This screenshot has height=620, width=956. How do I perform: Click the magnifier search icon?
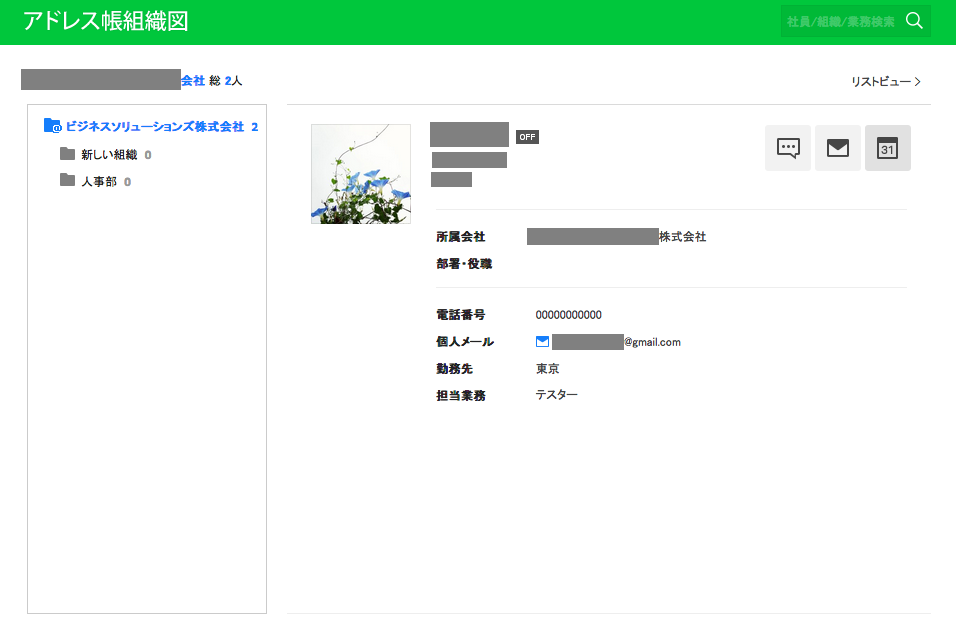pyautogui.click(x=914, y=21)
